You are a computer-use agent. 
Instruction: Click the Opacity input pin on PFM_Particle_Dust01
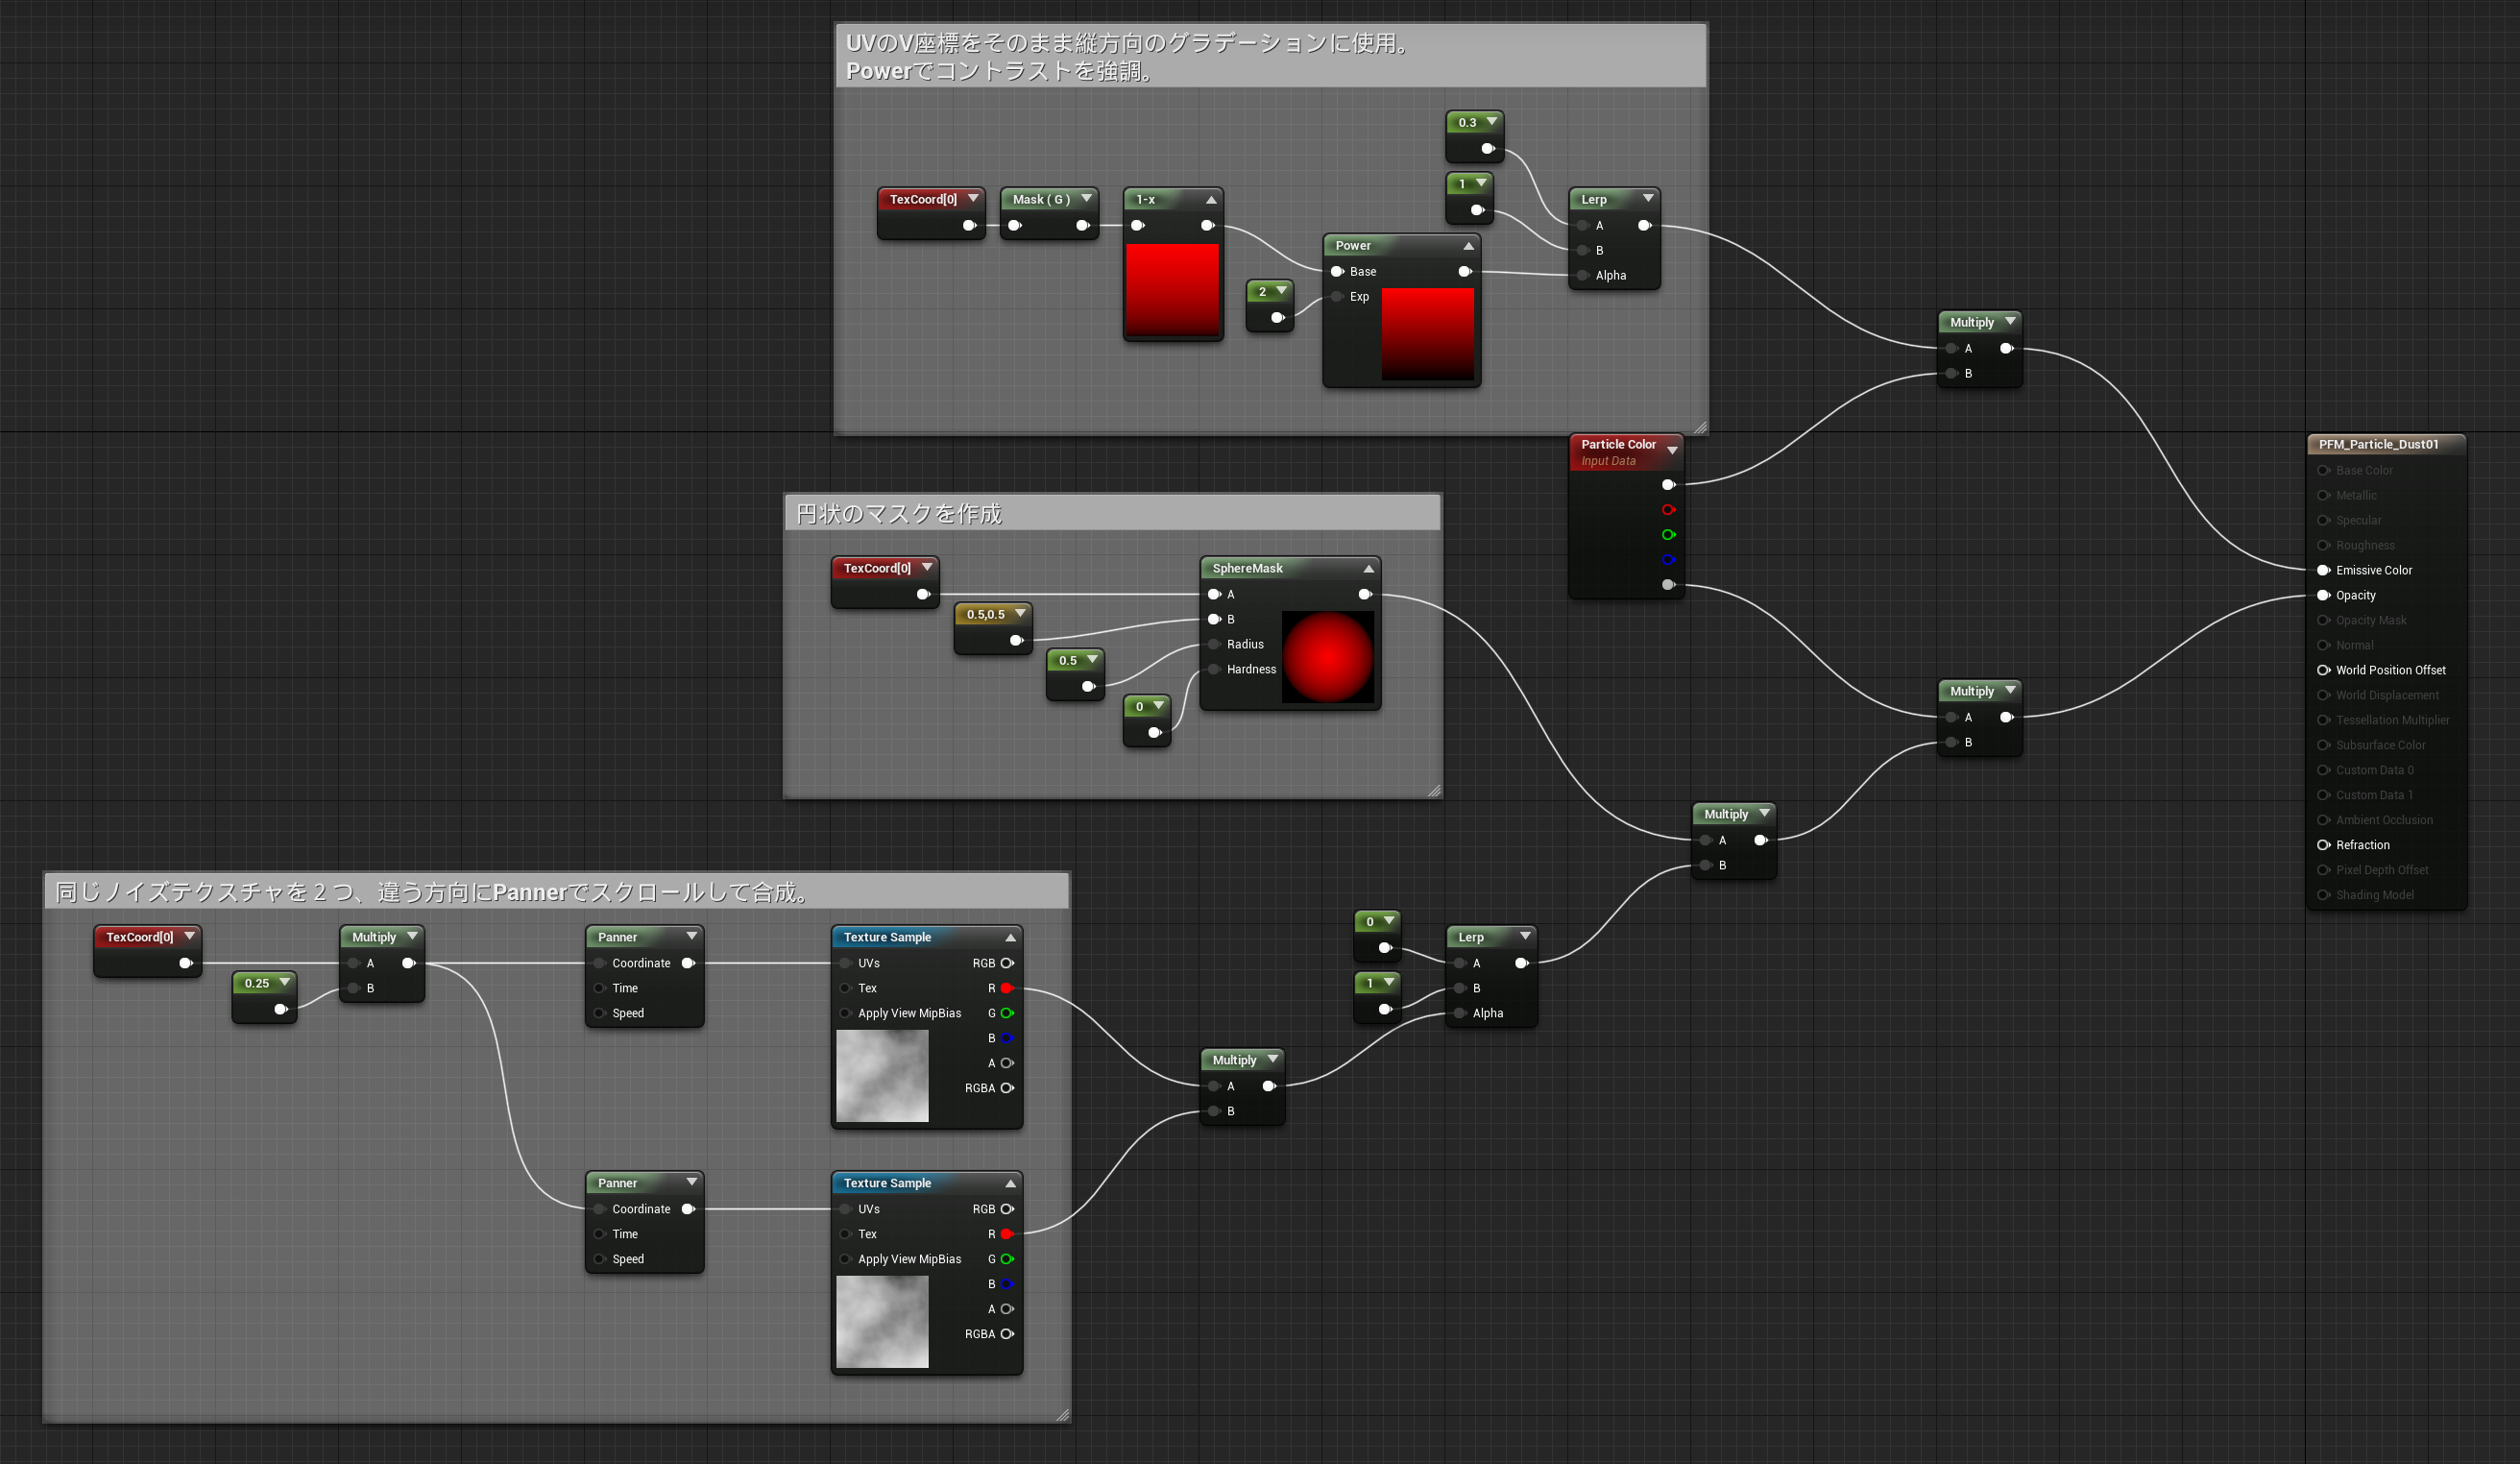(x=2323, y=595)
